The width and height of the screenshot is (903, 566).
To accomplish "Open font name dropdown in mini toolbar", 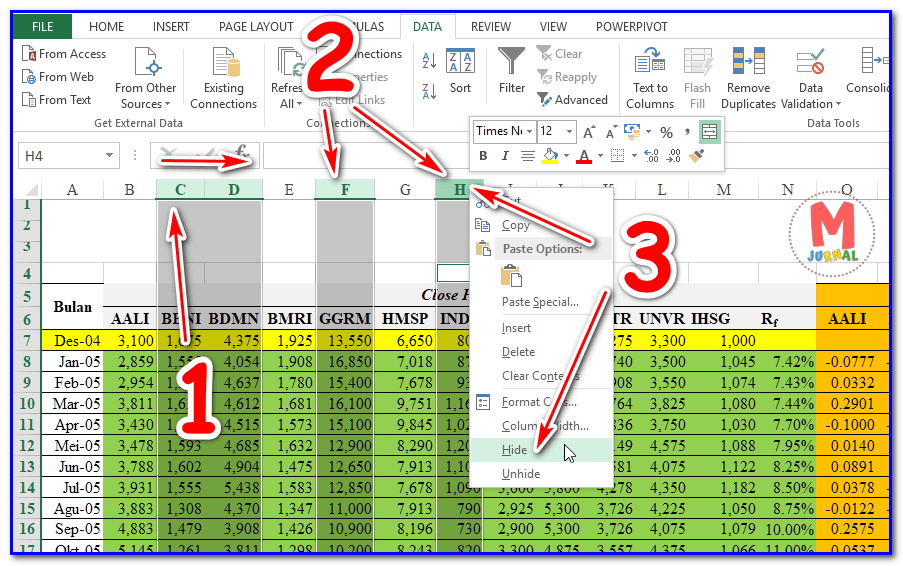I will pyautogui.click(x=529, y=132).
